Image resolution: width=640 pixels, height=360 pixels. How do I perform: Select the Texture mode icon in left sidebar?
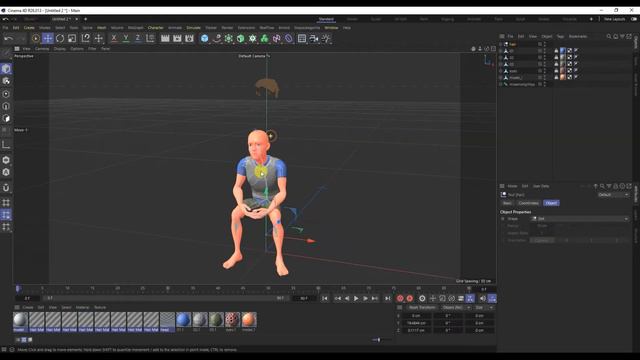6,81
